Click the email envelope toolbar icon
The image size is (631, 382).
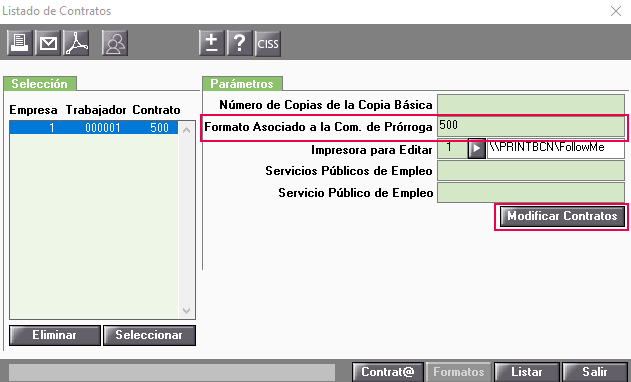[x=48, y=43]
